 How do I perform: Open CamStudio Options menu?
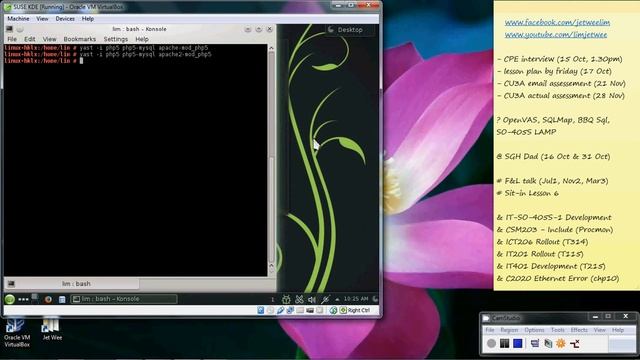[x=534, y=330]
